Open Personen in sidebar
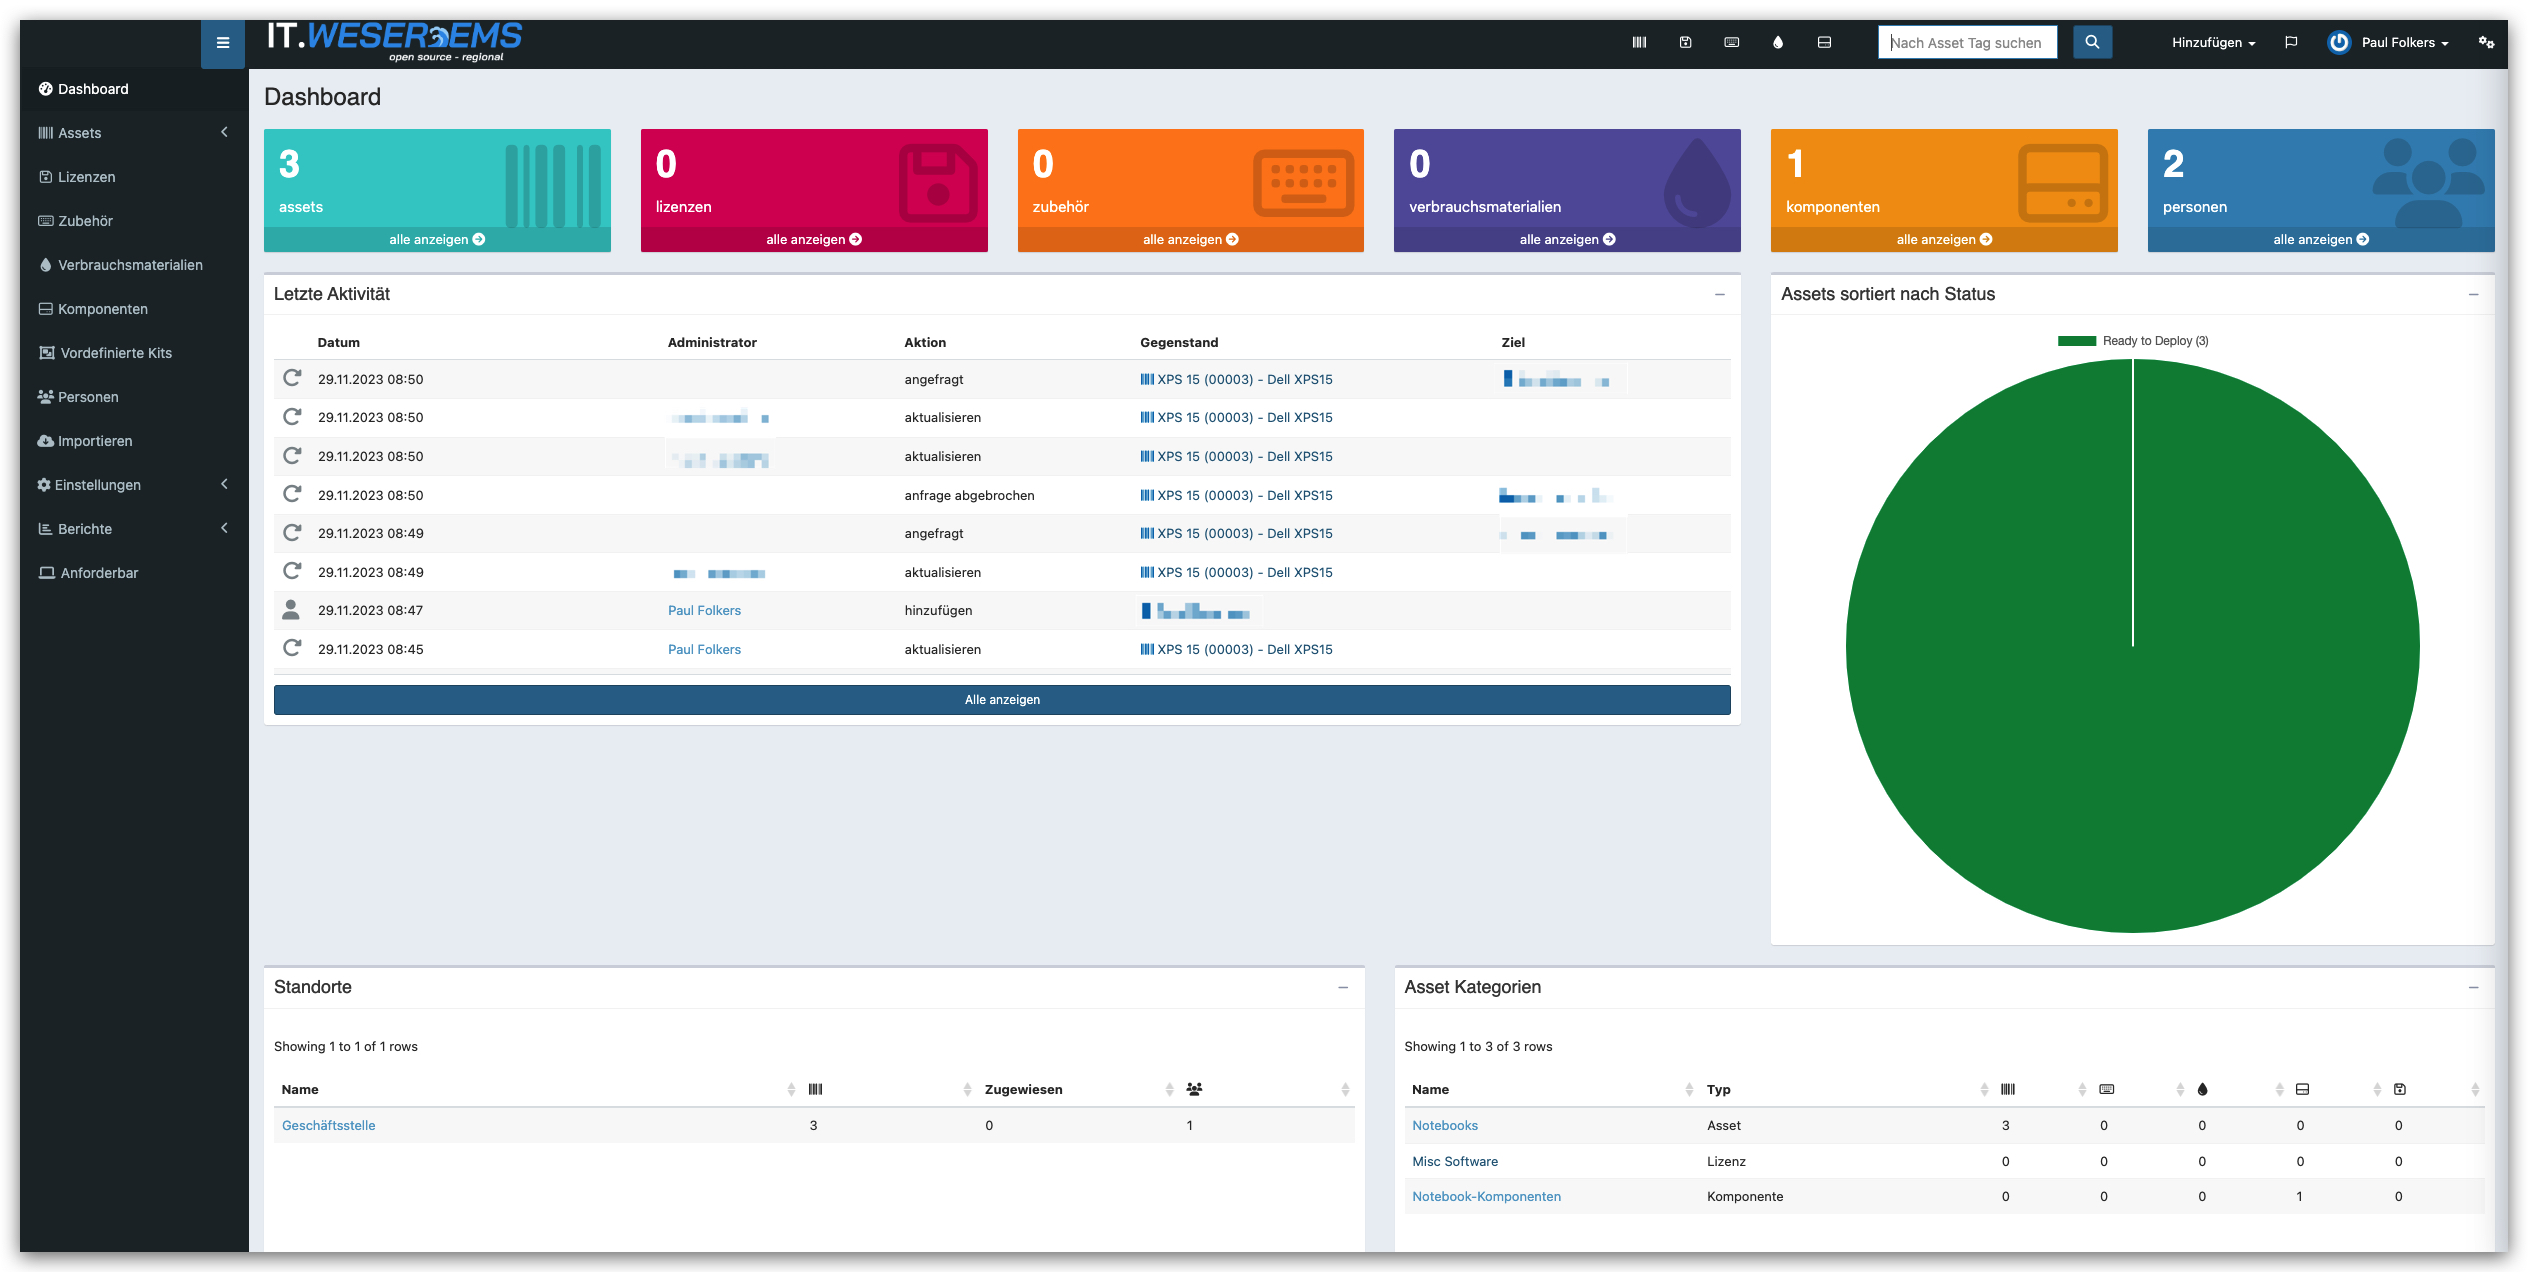The image size is (2528, 1272). point(134,397)
